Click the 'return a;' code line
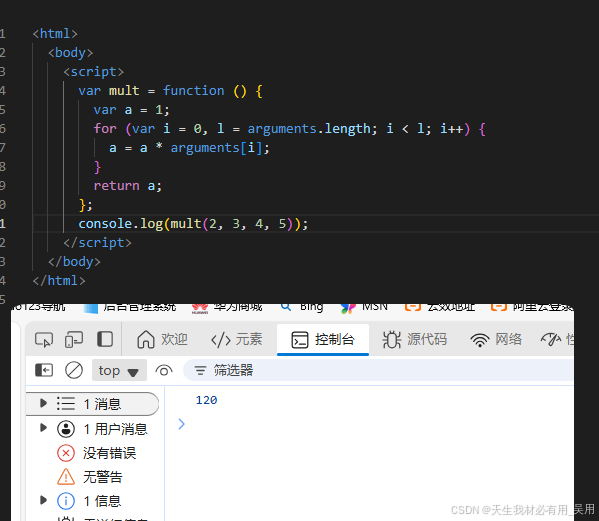Viewport: 599px width, 521px height. pyautogui.click(x=128, y=186)
